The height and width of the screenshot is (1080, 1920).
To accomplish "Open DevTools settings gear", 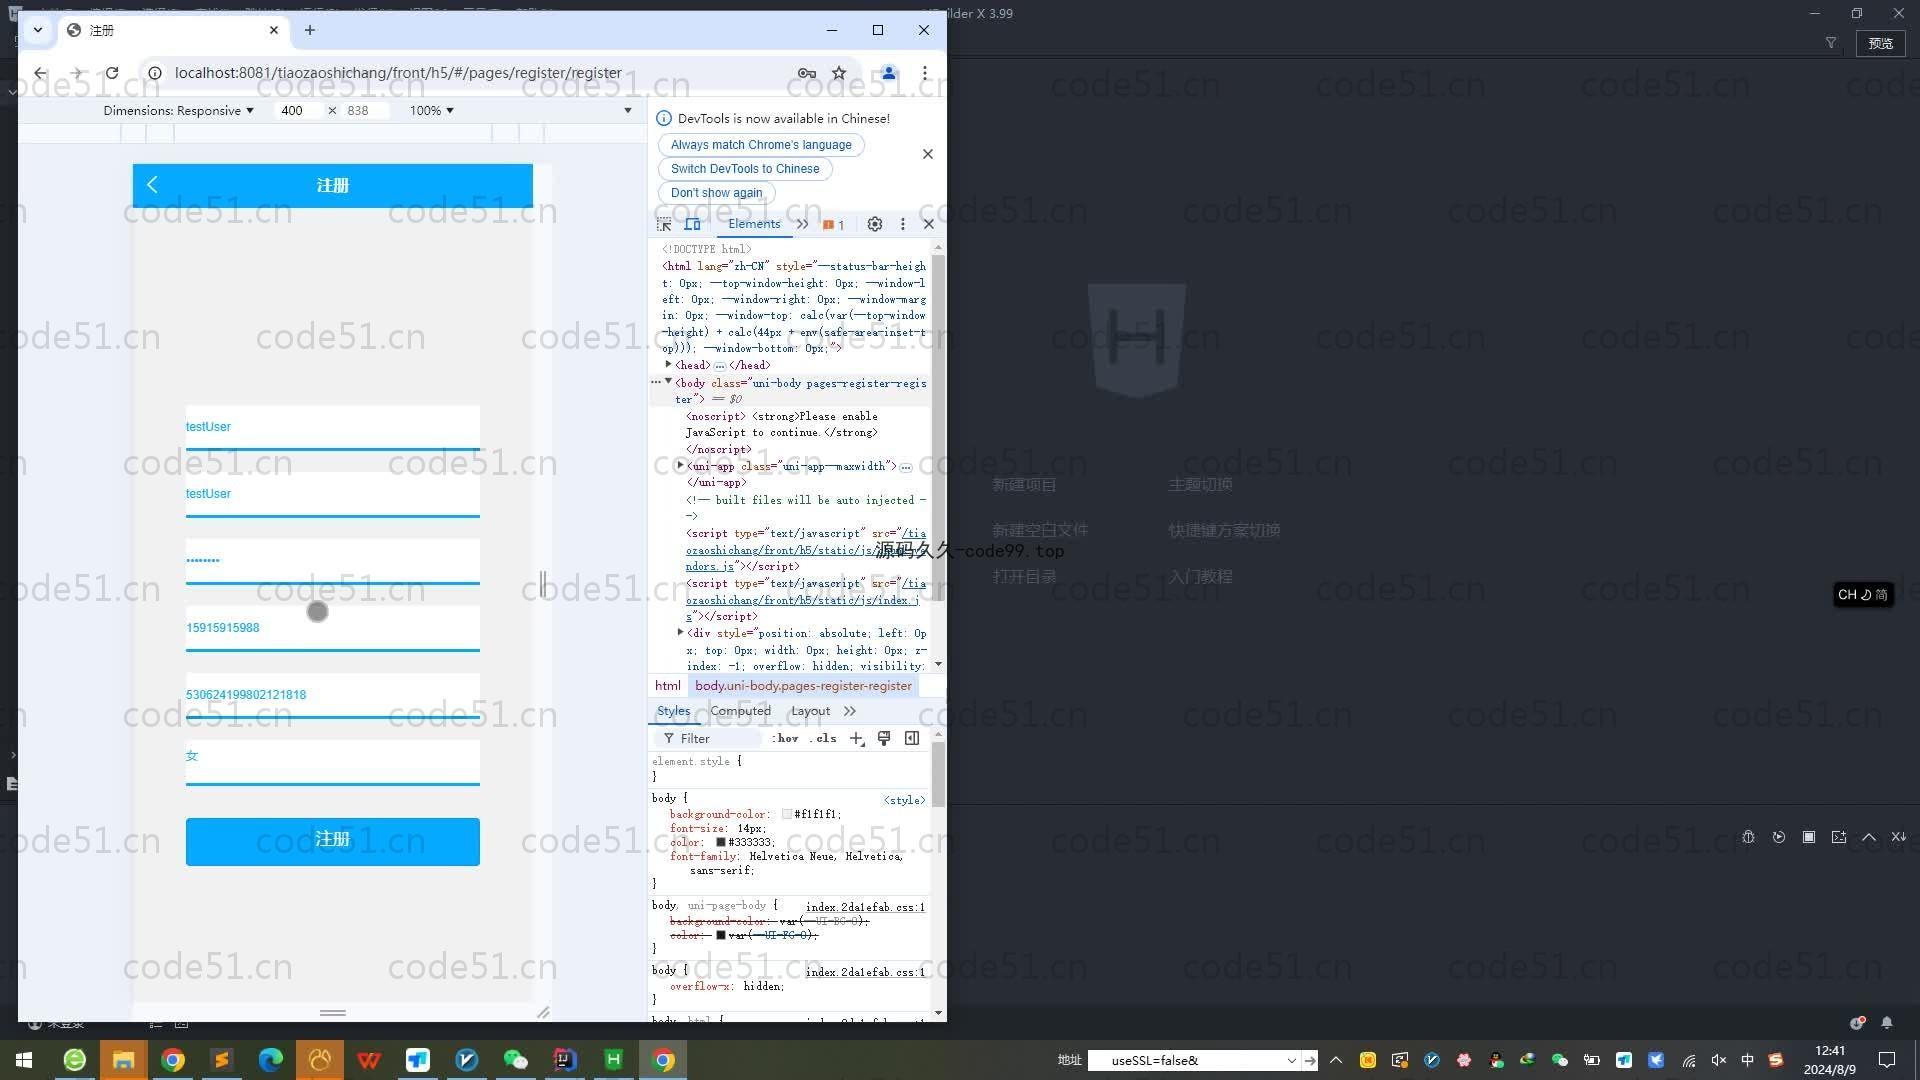I will [875, 225].
